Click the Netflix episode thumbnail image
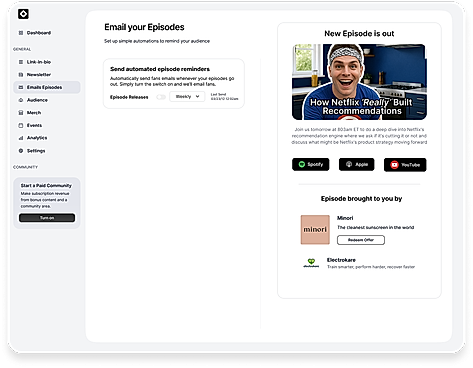The height and width of the screenshot is (368, 473). click(359, 82)
